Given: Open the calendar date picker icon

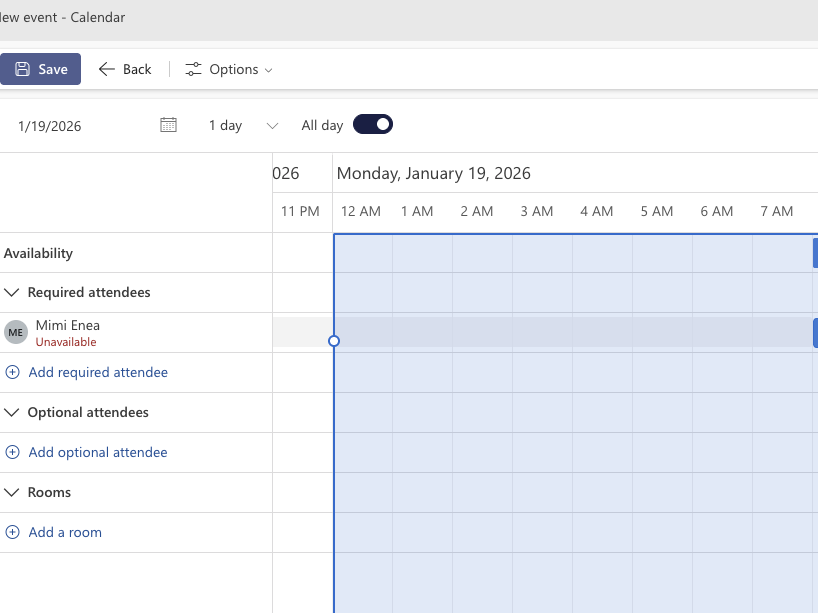Looking at the screenshot, I should click(x=169, y=125).
